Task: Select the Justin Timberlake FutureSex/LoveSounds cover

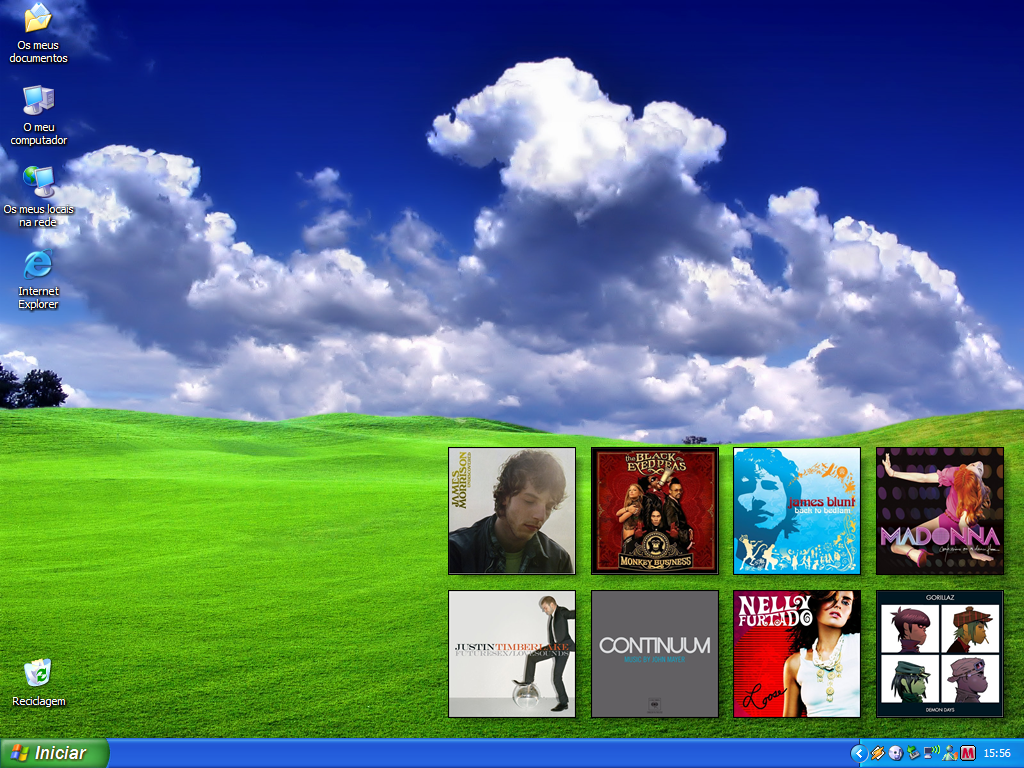Action: [512, 654]
